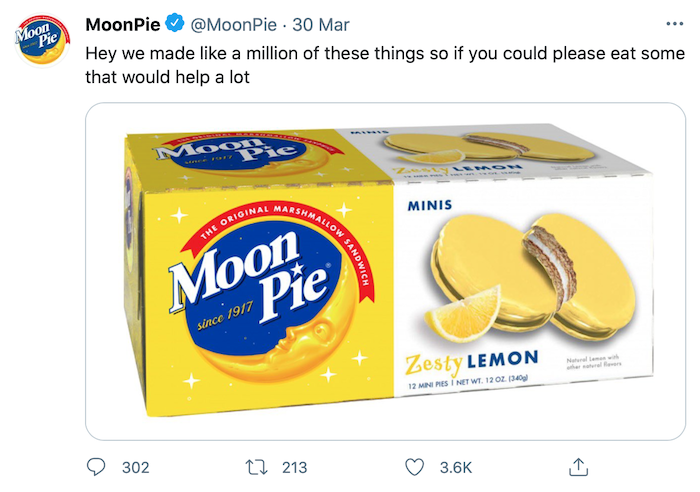Open the three-dot more options menu

(675, 24)
